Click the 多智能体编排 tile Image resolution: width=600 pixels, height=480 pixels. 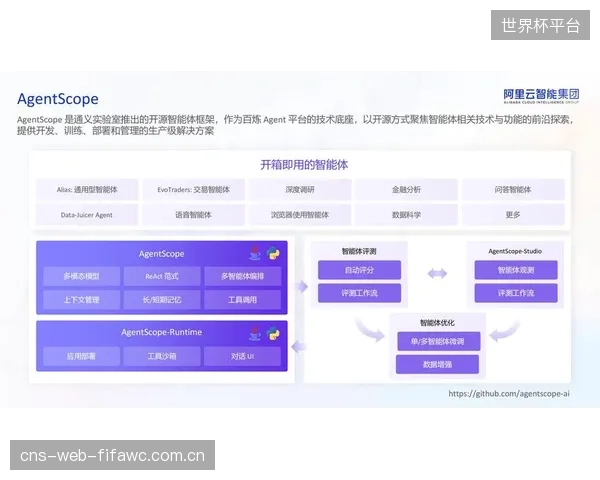tap(243, 276)
